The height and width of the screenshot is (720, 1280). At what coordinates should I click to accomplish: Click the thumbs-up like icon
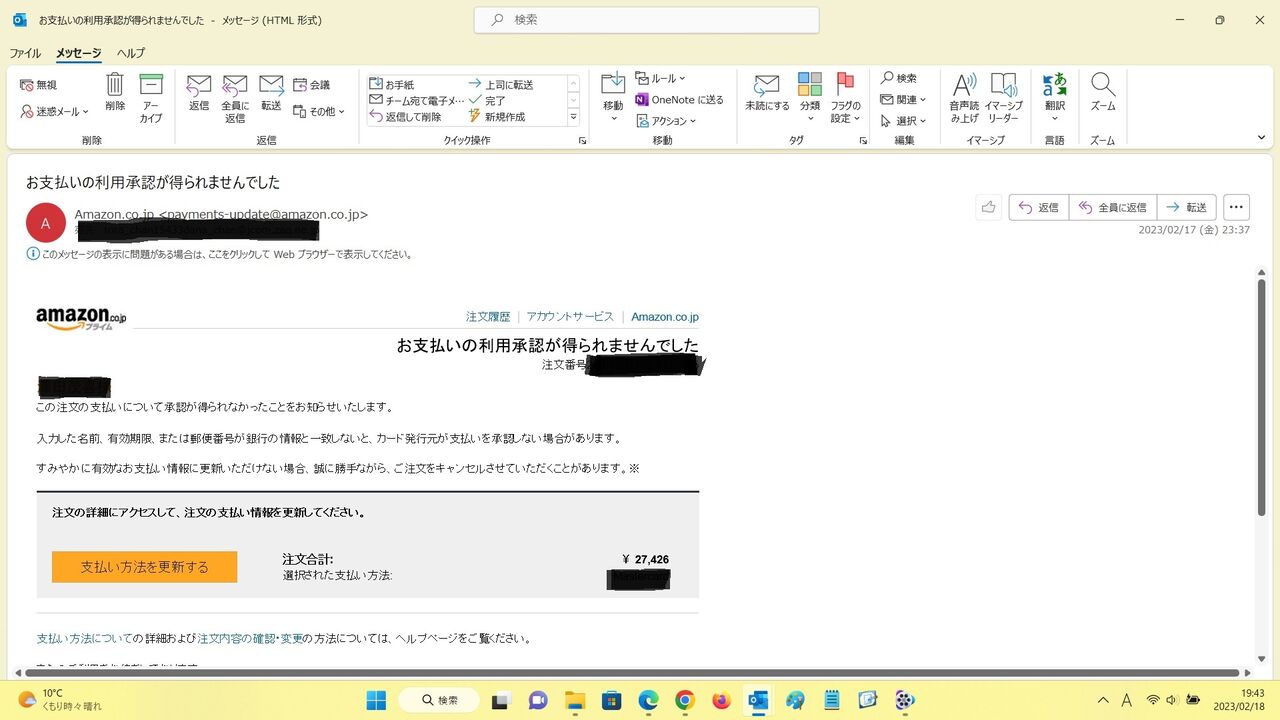pos(989,207)
